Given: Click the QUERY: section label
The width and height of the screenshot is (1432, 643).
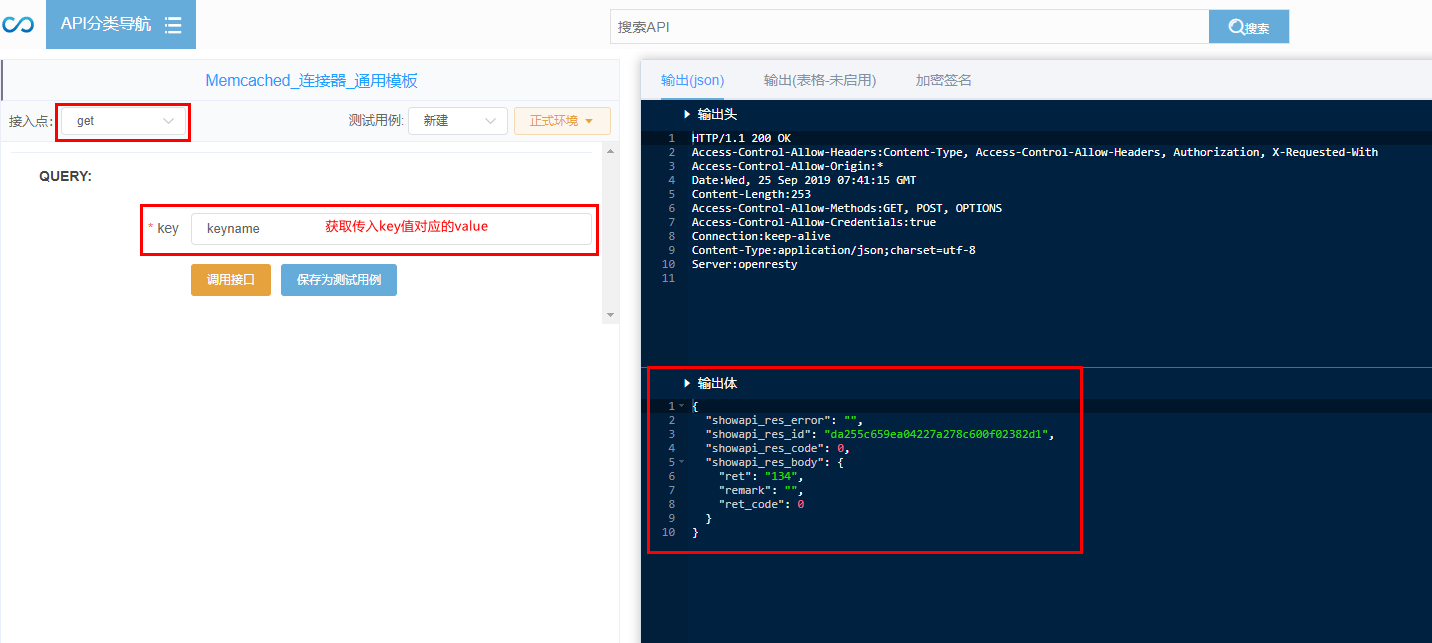Looking at the screenshot, I should pyautogui.click(x=66, y=176).
